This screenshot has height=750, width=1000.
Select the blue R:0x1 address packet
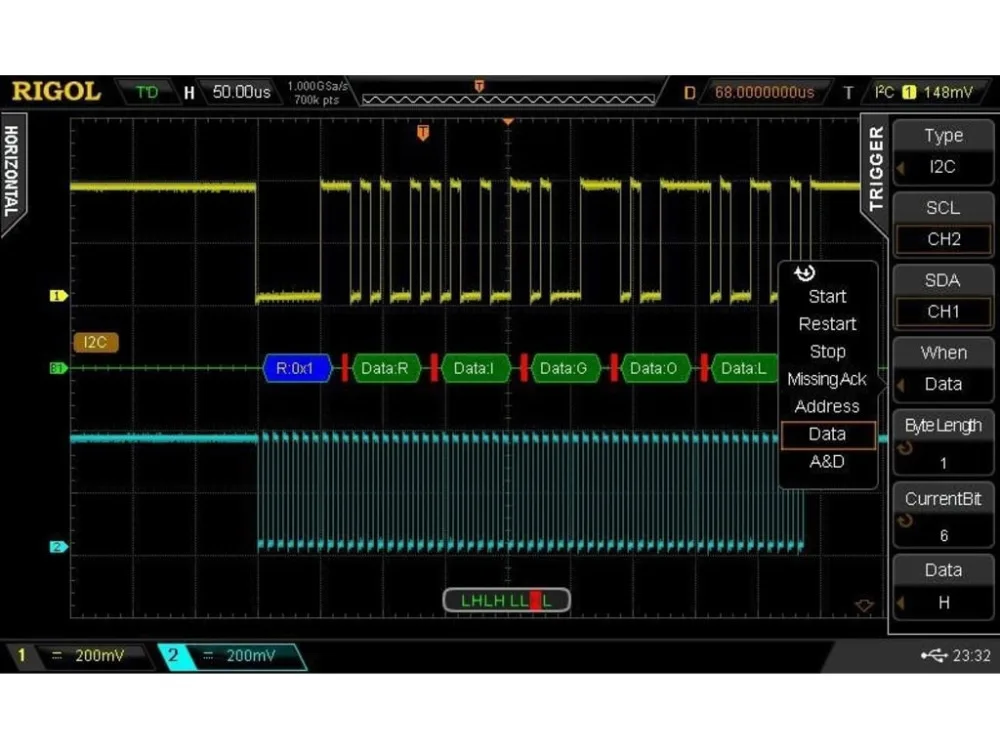click(297, 368)
